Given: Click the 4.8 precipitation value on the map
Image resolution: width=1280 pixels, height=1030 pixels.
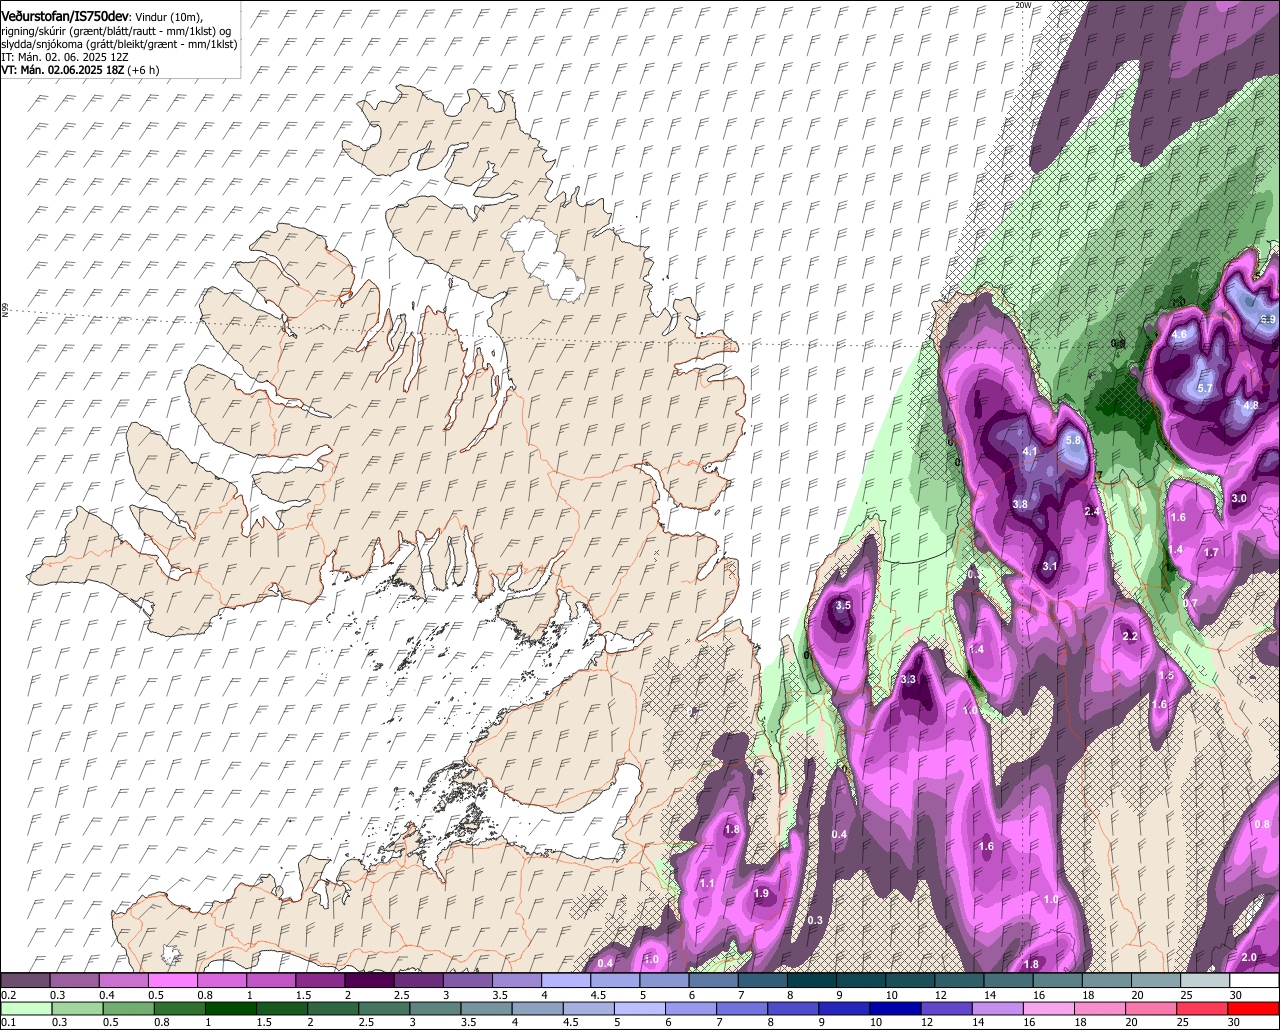Looking at the screenshot, I should pos(1251,405).
